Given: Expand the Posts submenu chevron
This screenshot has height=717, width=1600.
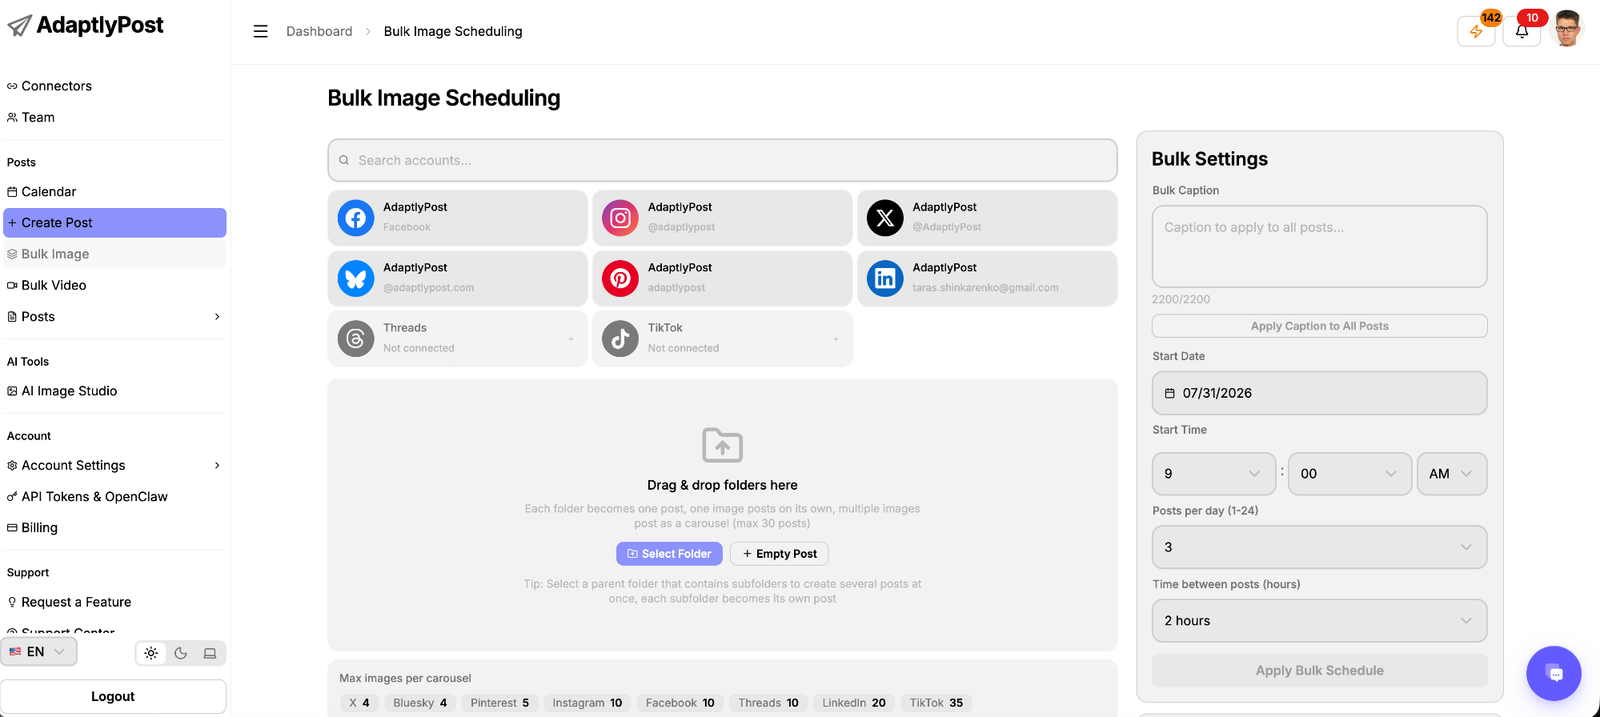Looking at the screenshot, I should click(x=217, y=317).
